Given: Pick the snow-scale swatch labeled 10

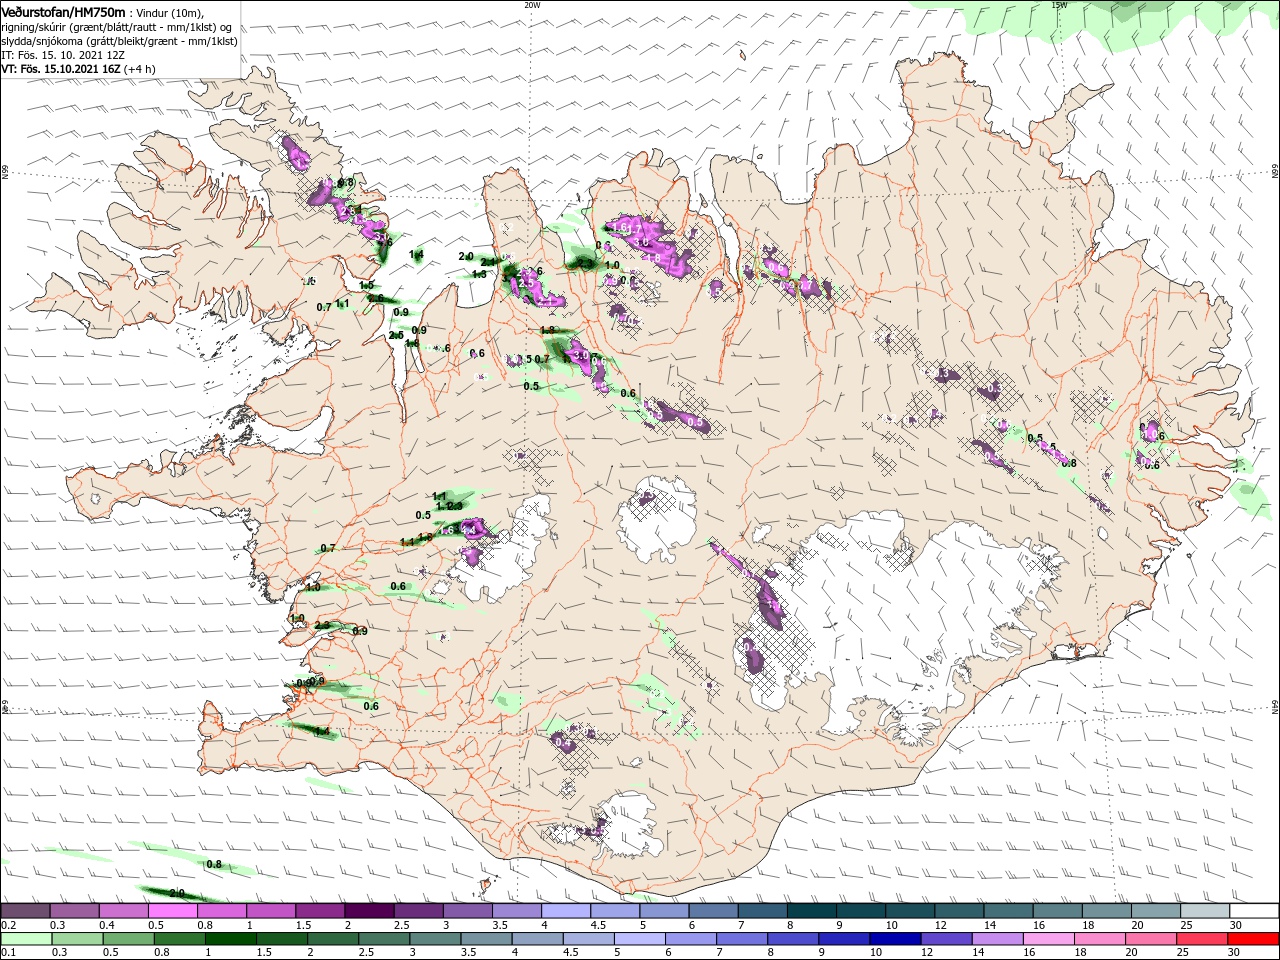Looking at the screenshot, I should coord(909,911).
